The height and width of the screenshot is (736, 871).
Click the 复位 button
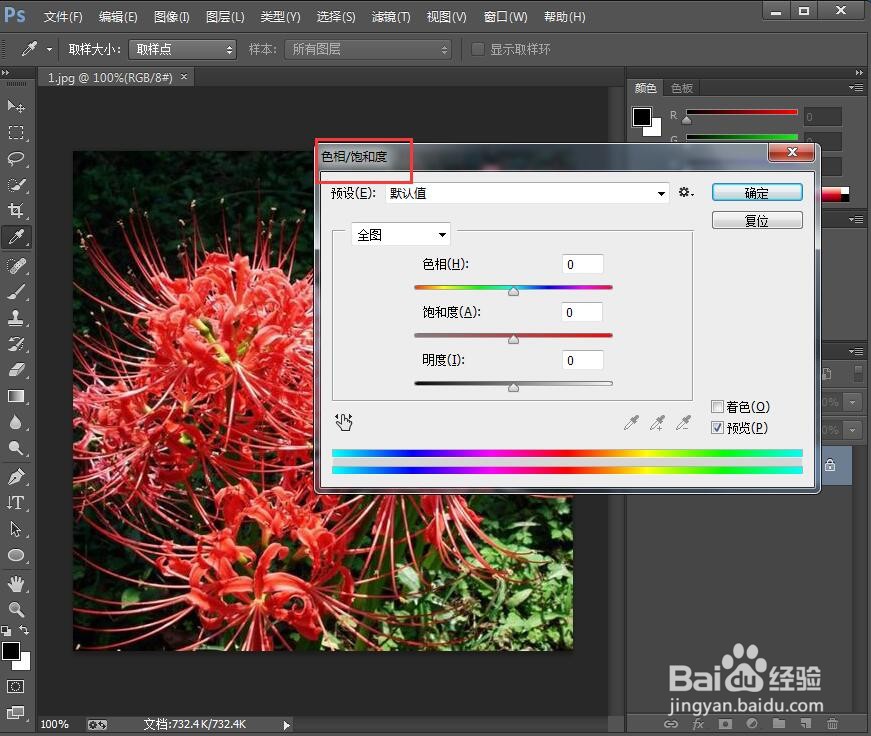point(757,221)
